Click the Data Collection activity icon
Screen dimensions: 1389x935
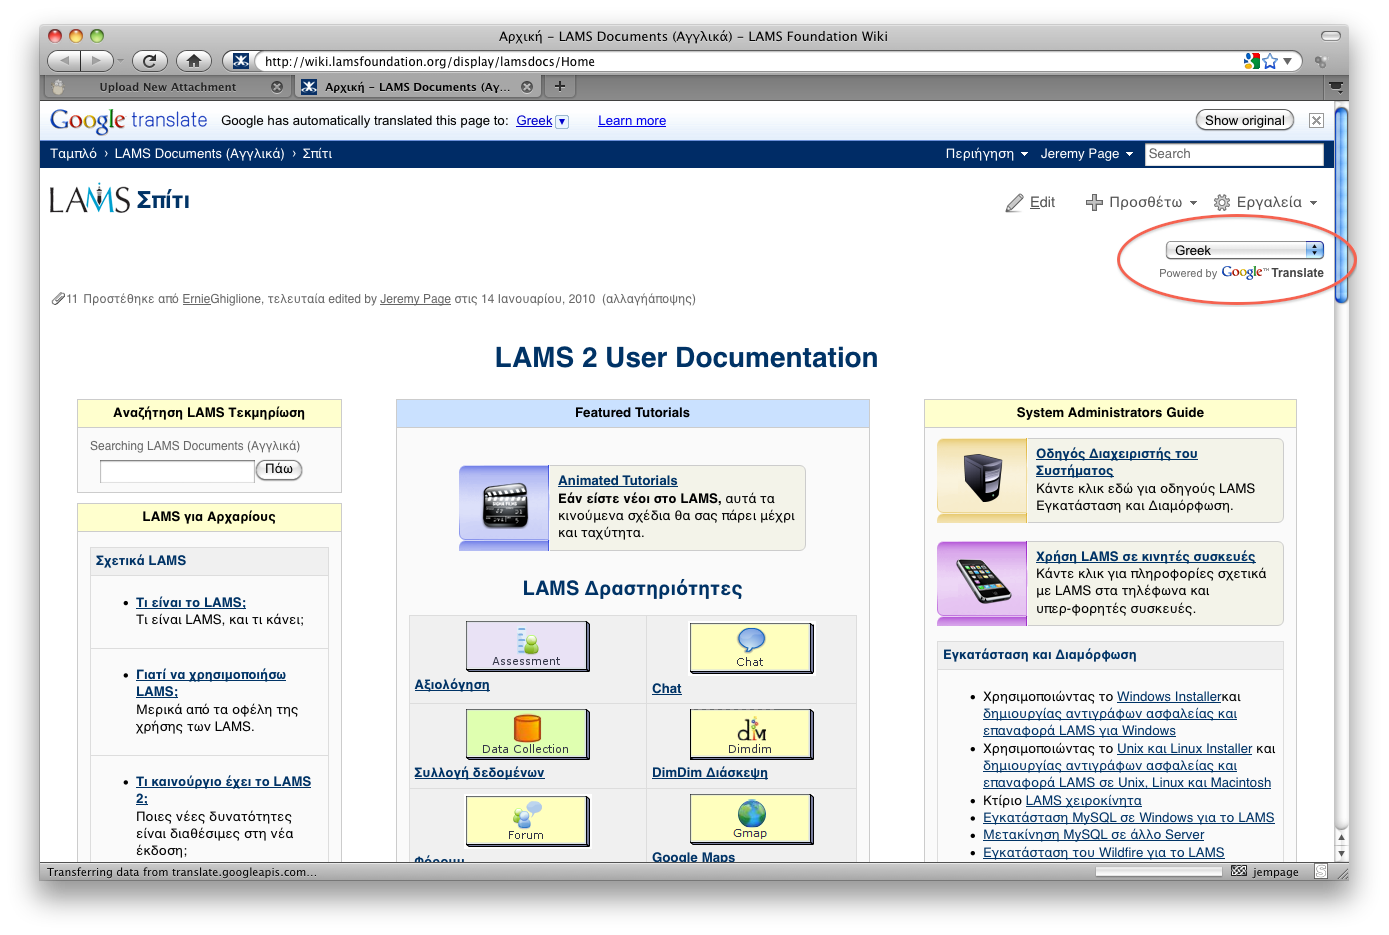click(x=526, y=733)
